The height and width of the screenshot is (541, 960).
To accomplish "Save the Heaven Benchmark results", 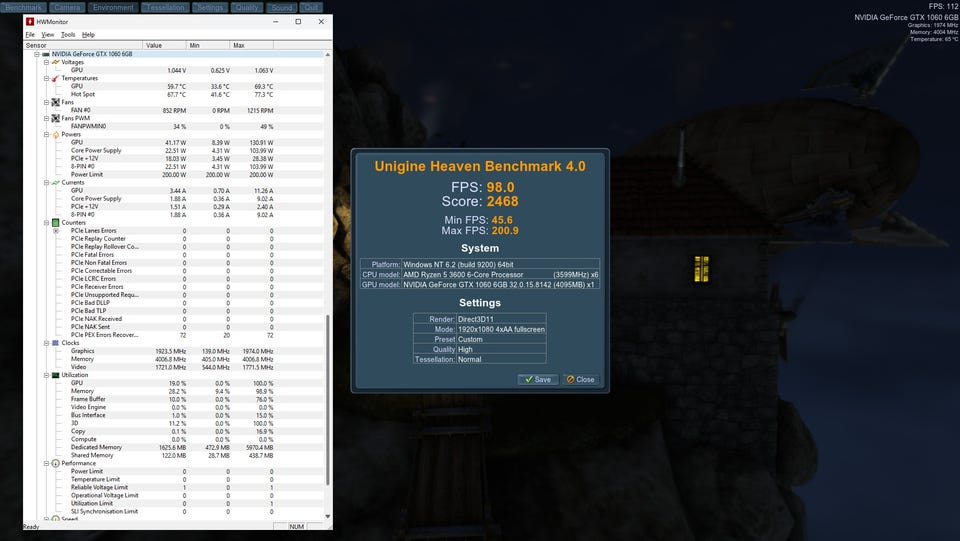I will click(x=538, y=379).
